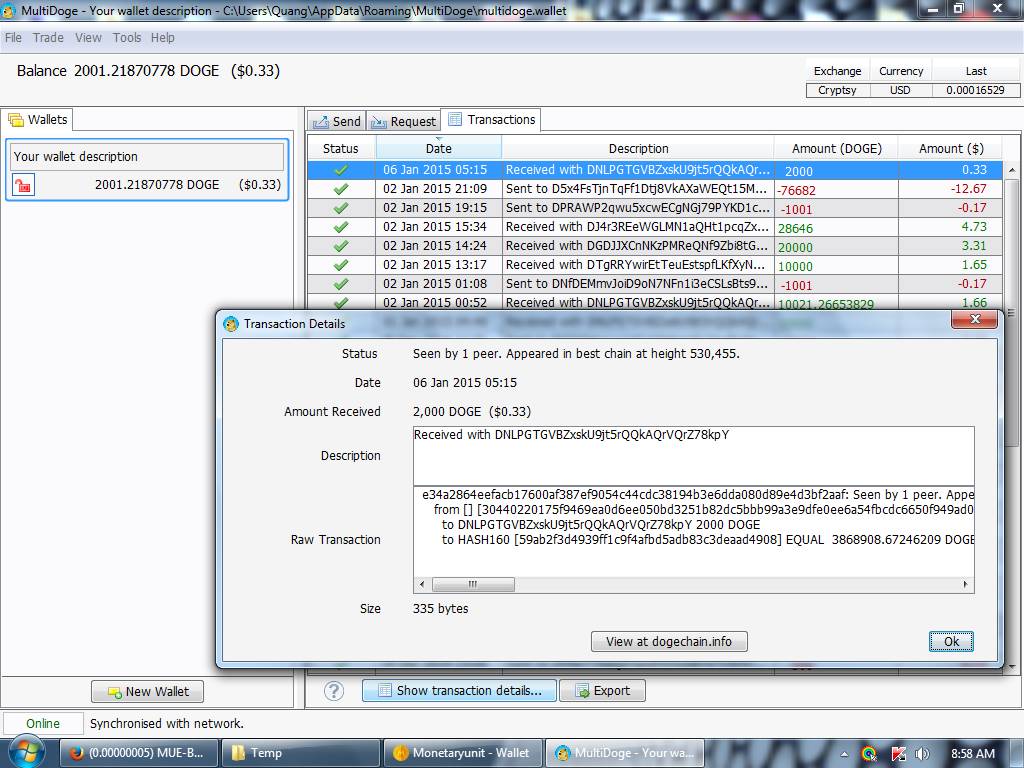Viewport: 1024px width, 768px height.
Task: Click green checkmark status for 02 Jan 2015 21:09
Action: [x=340, y=189]
